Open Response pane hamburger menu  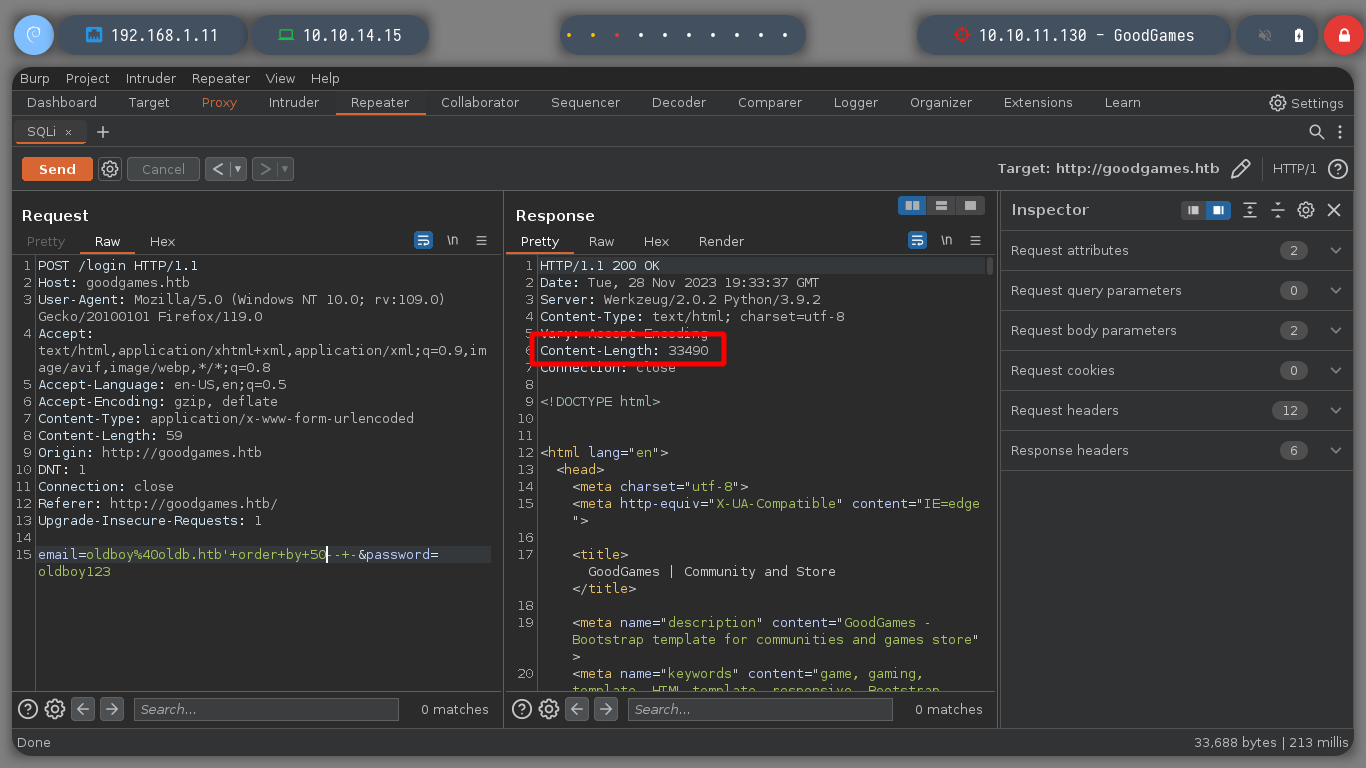tap(975, 241)
